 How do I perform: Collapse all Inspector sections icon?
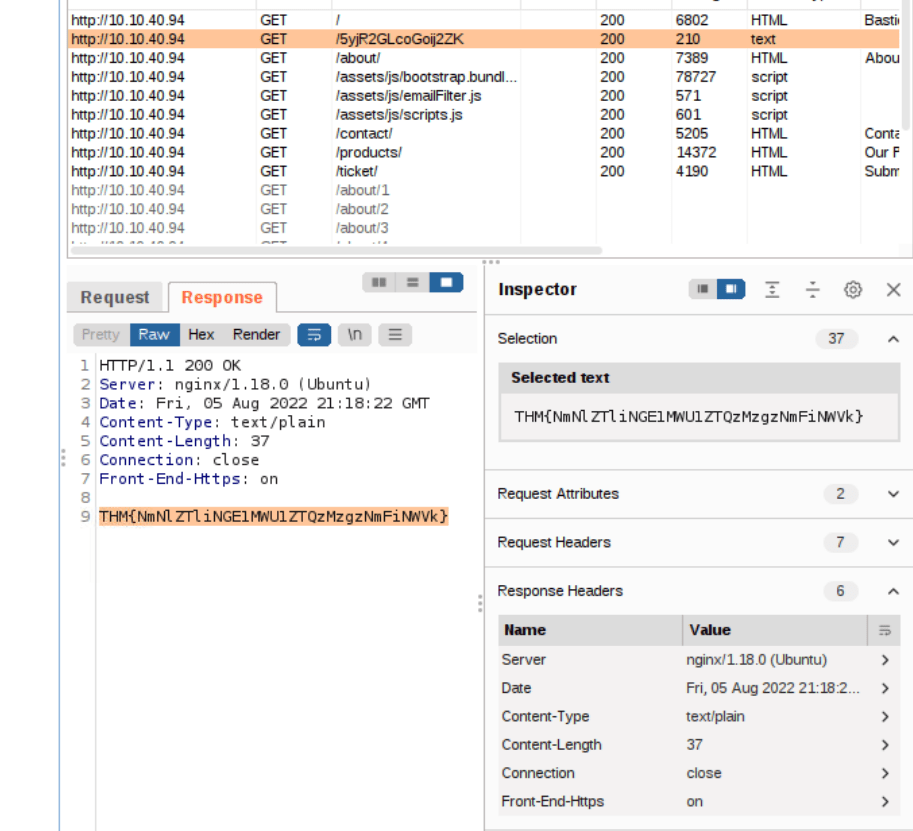813,289
